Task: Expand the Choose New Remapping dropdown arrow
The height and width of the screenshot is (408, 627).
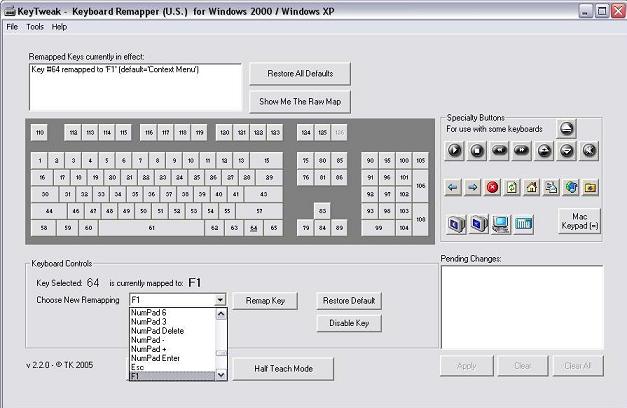Action: (220, 300)
